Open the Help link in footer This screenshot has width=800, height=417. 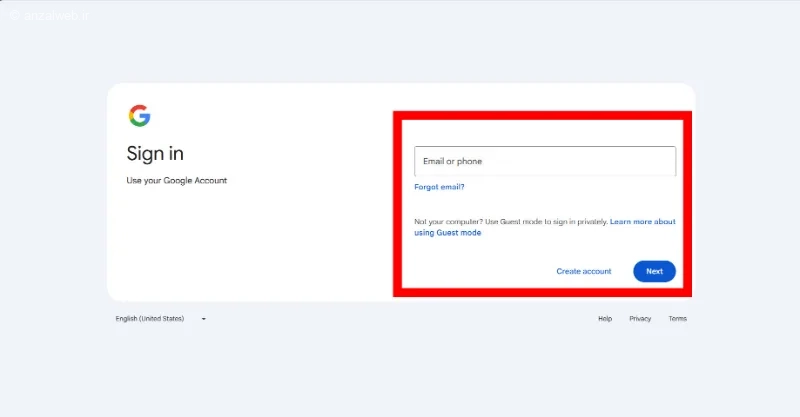point(605,318)
